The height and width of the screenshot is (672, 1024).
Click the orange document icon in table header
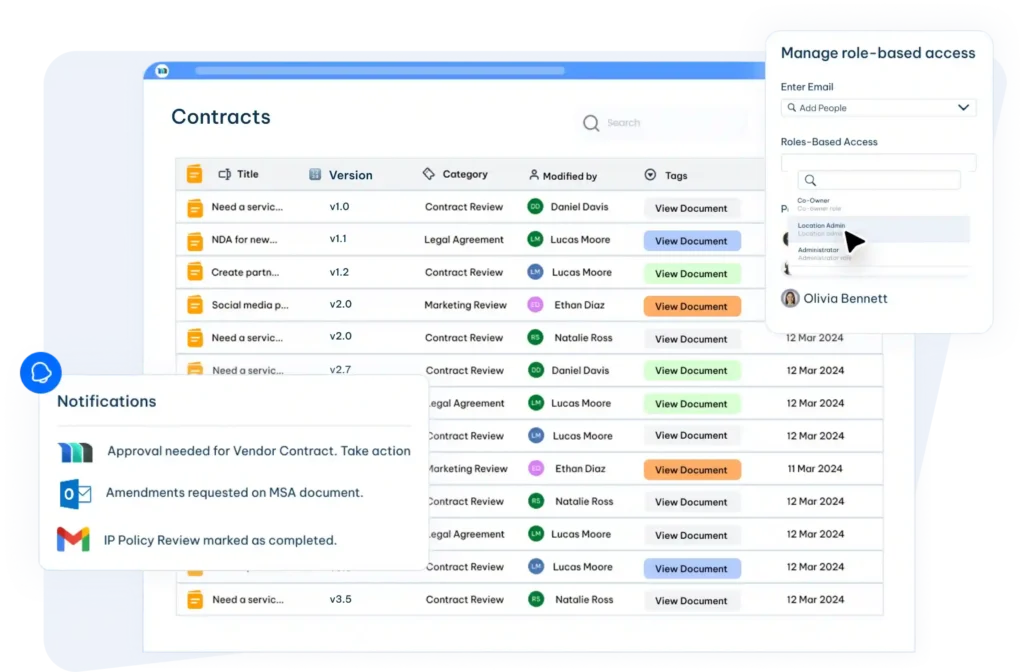click(194, 174)
